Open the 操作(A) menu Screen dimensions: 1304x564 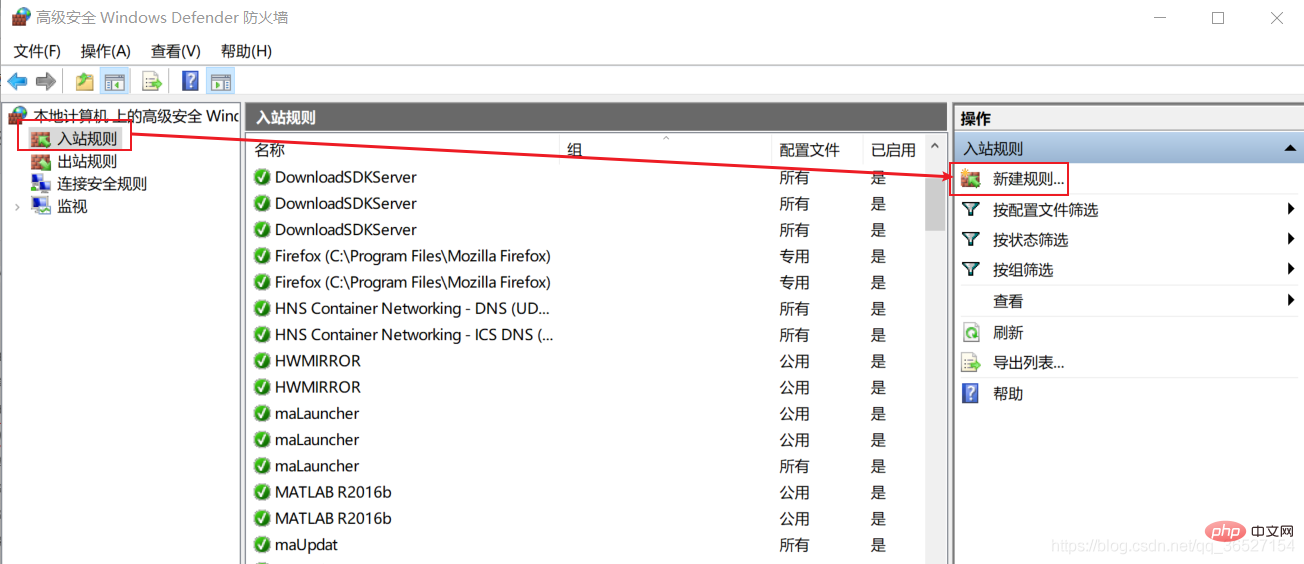[106, 51]
